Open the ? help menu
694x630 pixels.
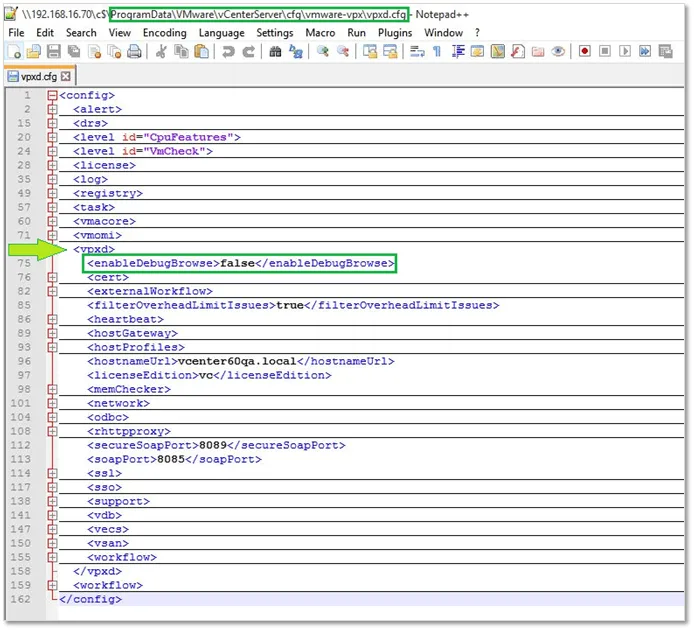(x=477, y=33)
